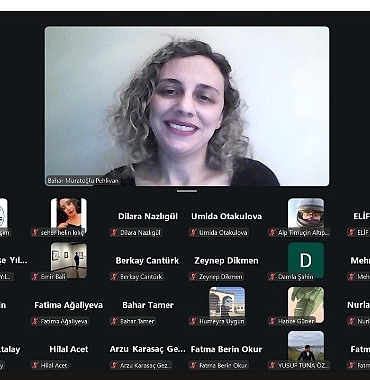Click the large Fatima Ağaliyeva display name
This screenshot has height=380, width=370.
[69, 305]
